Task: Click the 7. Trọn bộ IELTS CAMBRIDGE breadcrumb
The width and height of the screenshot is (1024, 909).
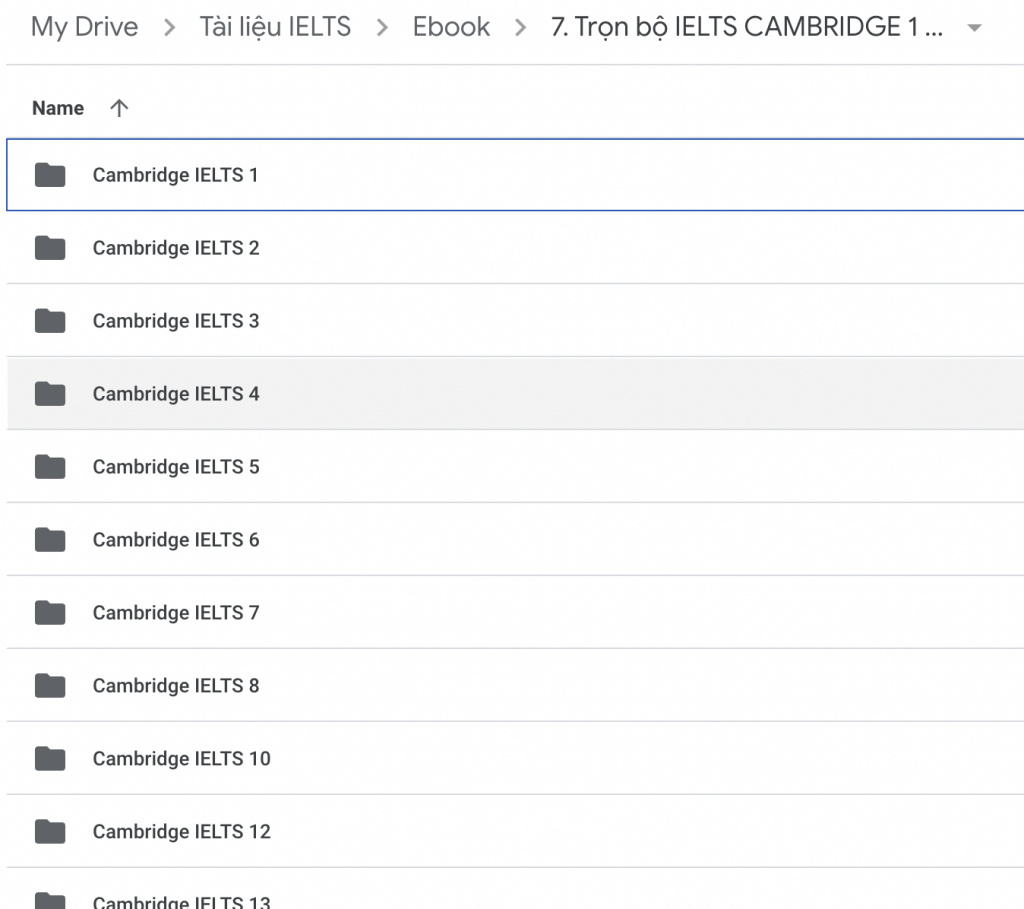Action: (746, 27)
